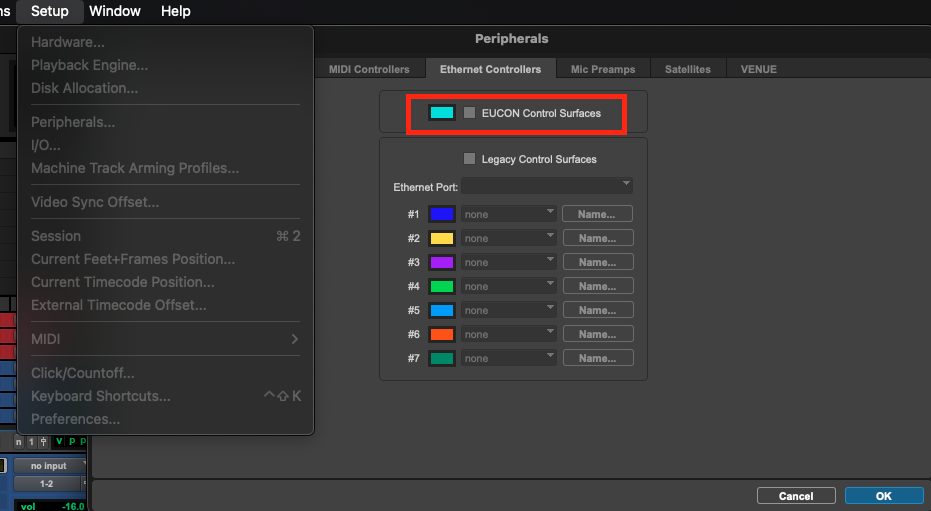Choose Click/Countoff... menu item

coord(165,373)
